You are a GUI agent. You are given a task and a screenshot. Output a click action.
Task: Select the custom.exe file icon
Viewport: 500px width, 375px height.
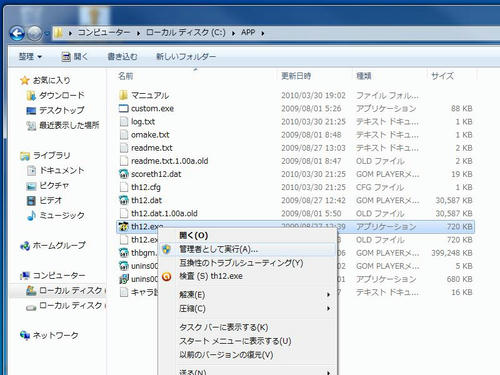123,108
